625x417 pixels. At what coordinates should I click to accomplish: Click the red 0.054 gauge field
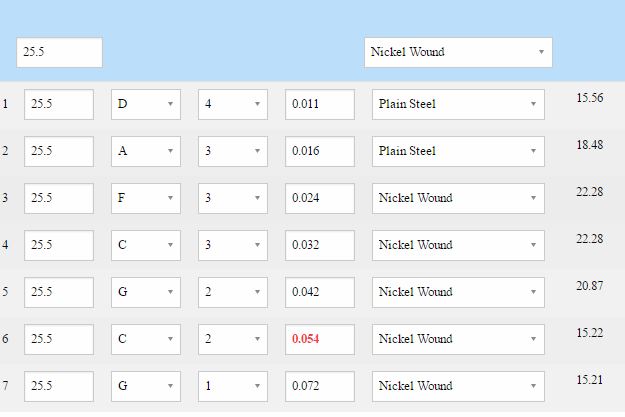320,340
